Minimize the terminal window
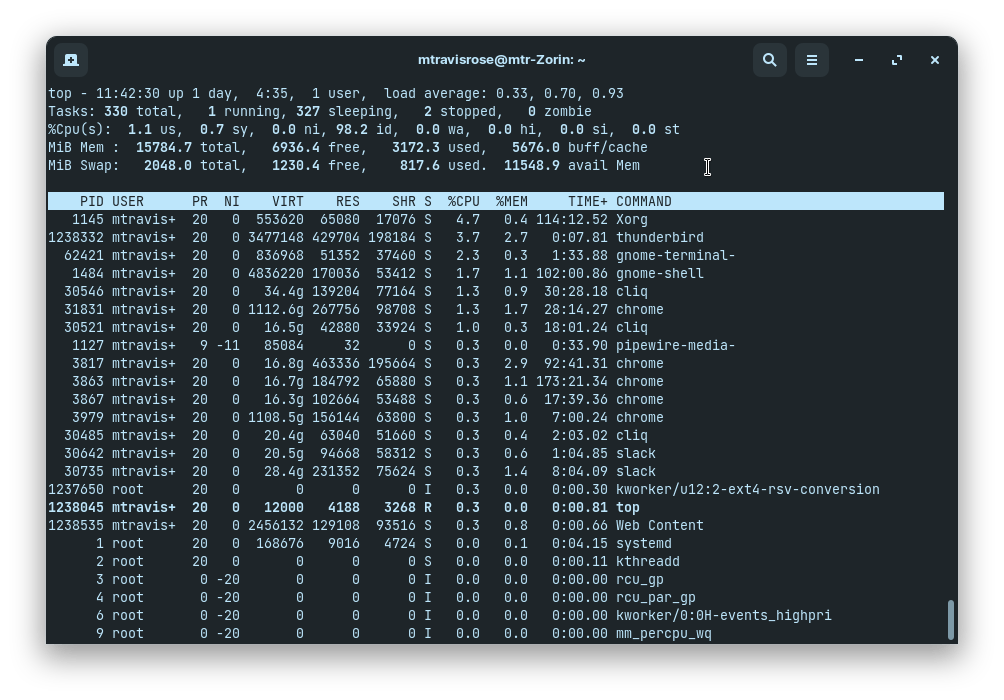This screenshot has width=1004, height=700. pyautogui.click(x=858, y=60)
